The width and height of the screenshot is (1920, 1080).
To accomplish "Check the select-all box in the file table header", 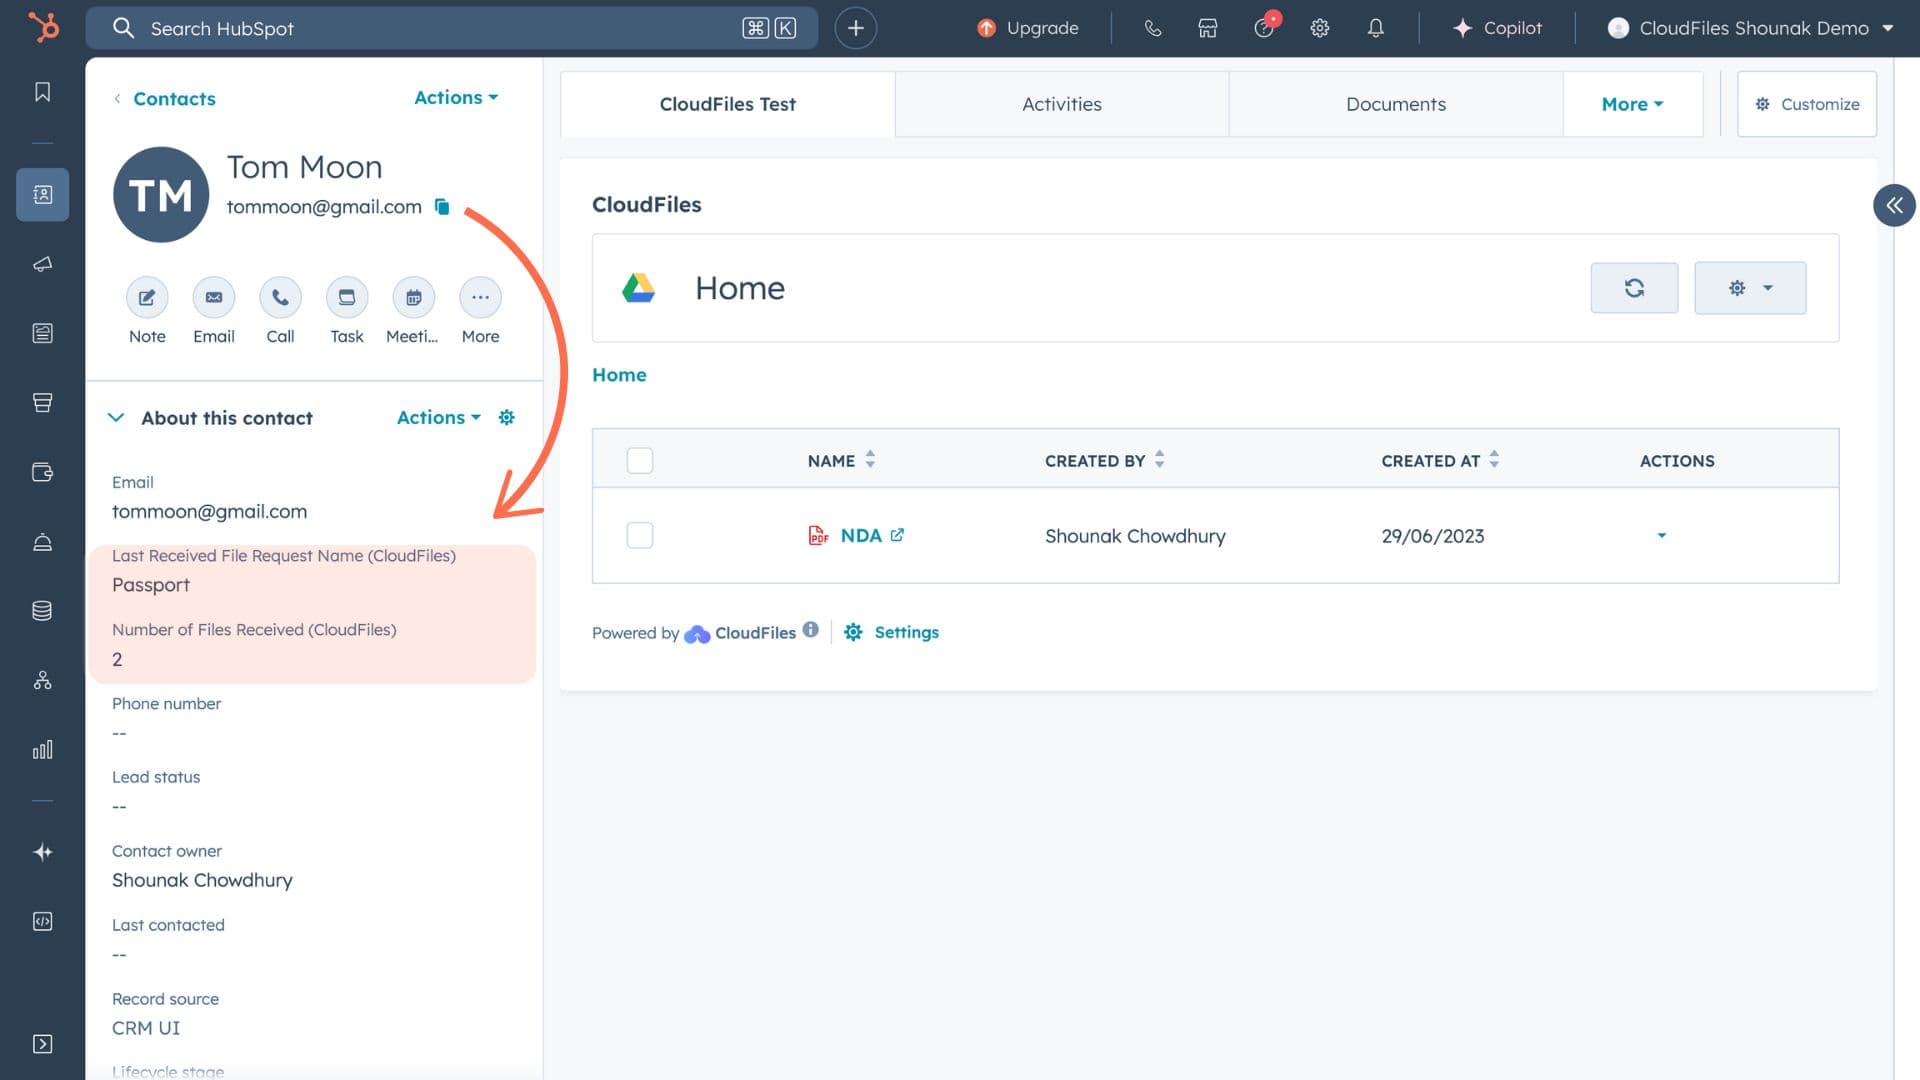I will 639,460.
